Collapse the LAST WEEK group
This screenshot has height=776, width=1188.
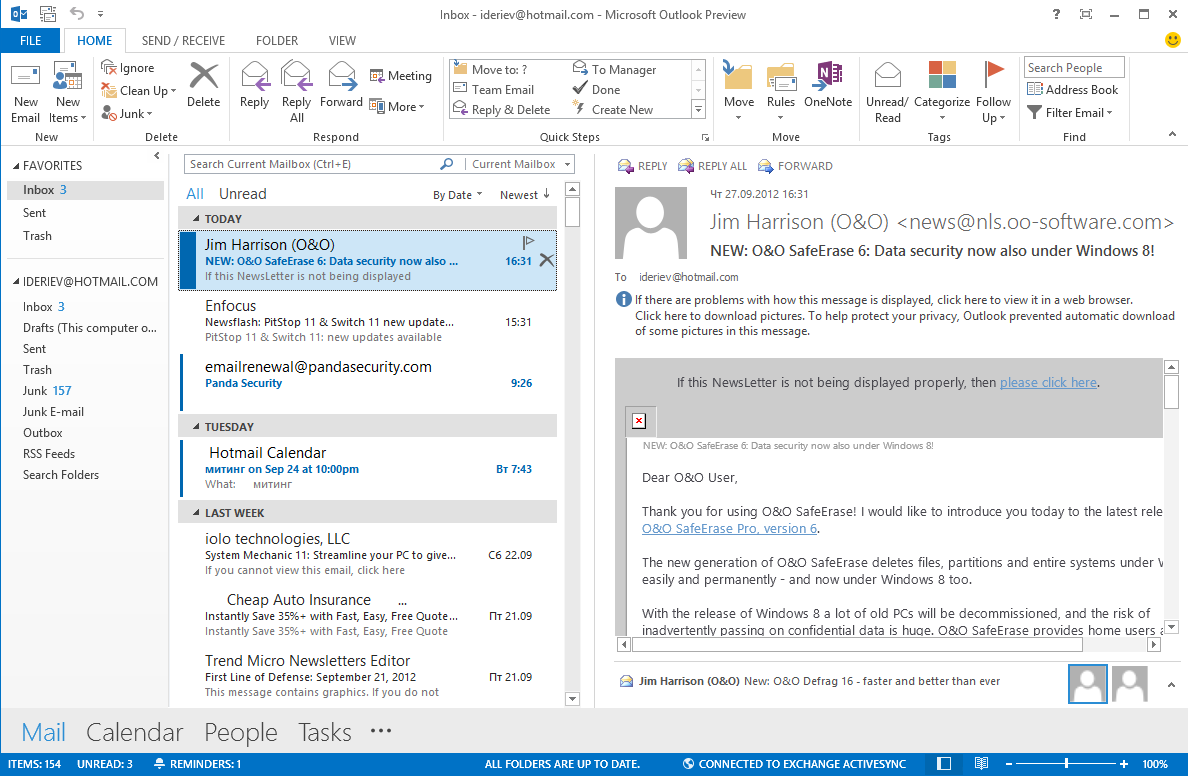tap(196, 512)
